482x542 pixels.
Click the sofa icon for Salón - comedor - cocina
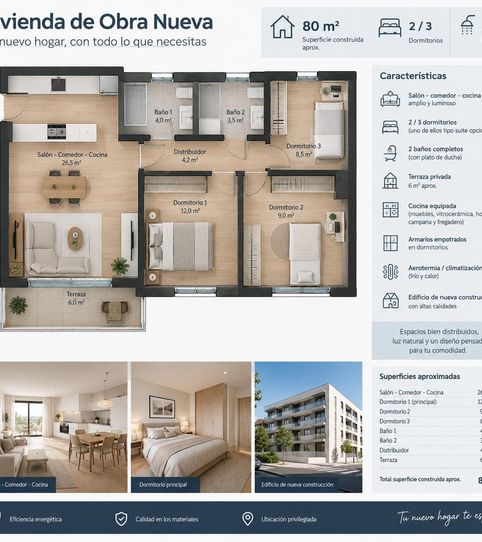click(x=390, y=99)
